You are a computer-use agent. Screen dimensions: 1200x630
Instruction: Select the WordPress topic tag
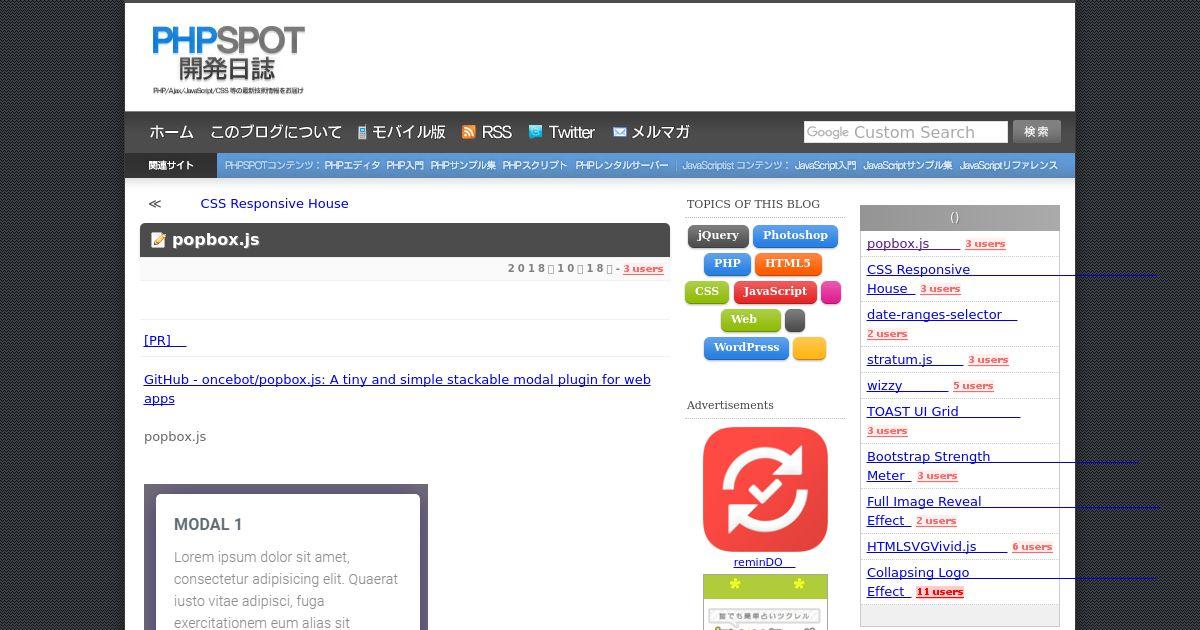pos(746,349)
